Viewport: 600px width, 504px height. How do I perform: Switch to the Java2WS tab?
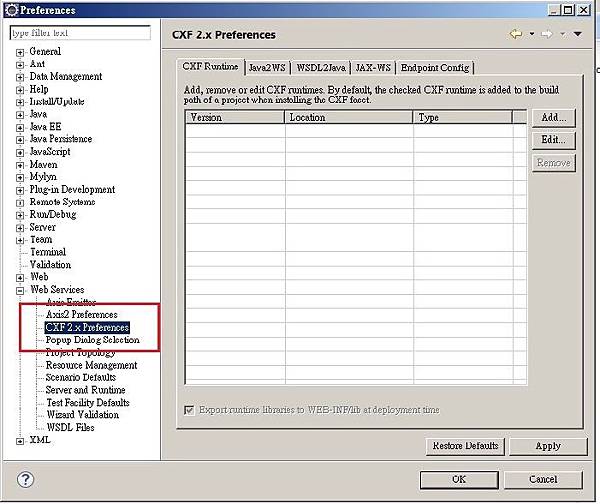tap(267, 68)
